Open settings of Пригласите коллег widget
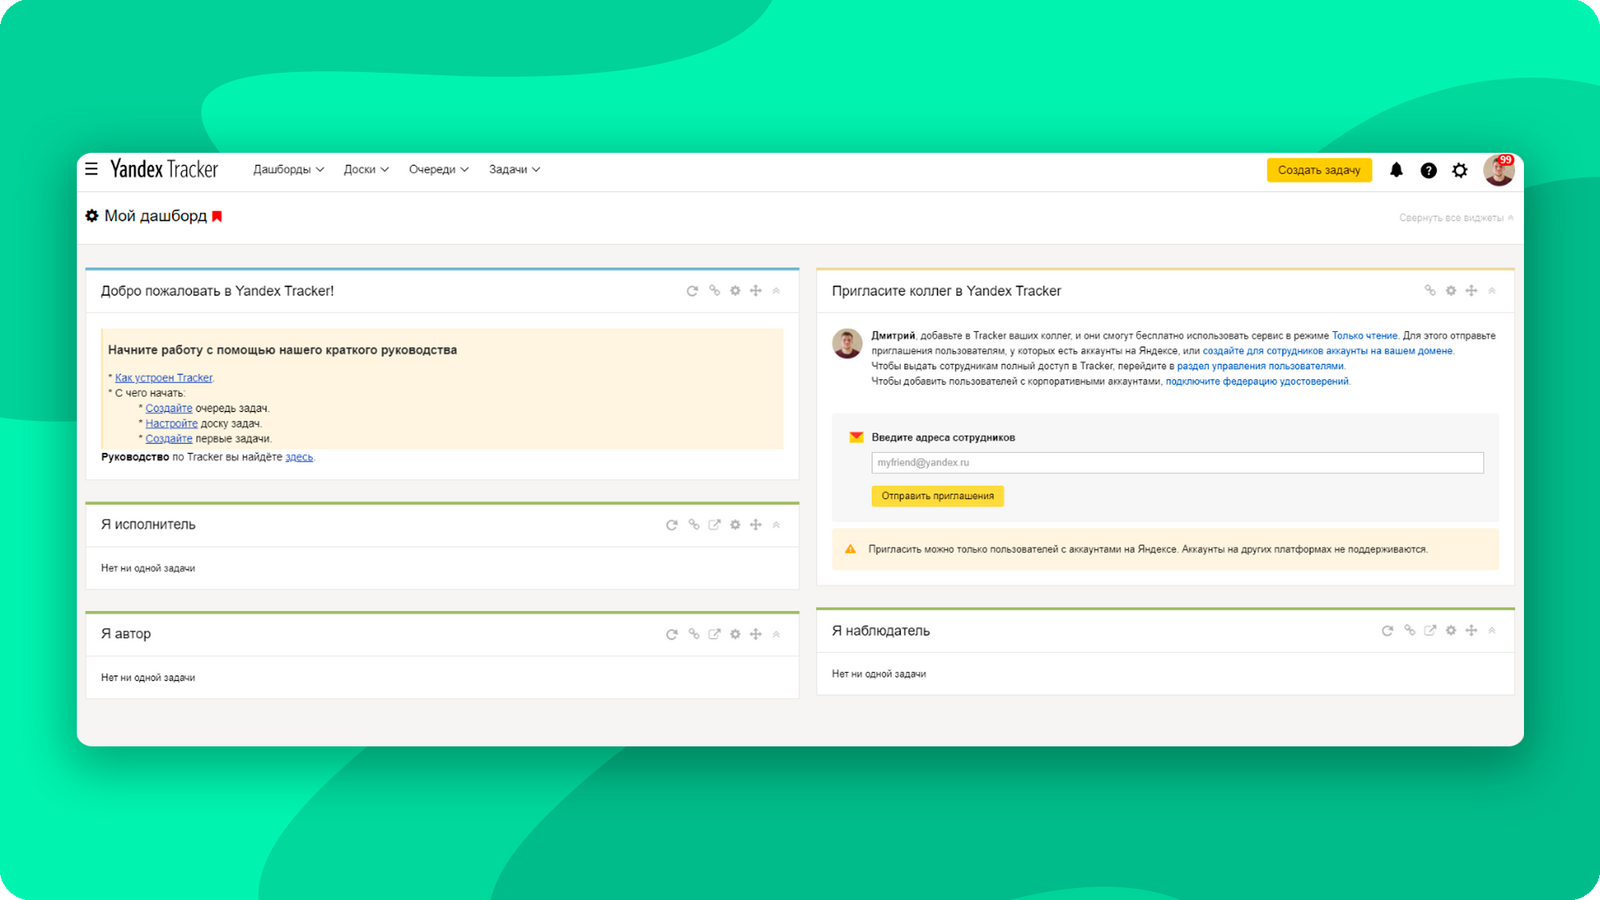The image size is (1600, 900). point(1451,291)
